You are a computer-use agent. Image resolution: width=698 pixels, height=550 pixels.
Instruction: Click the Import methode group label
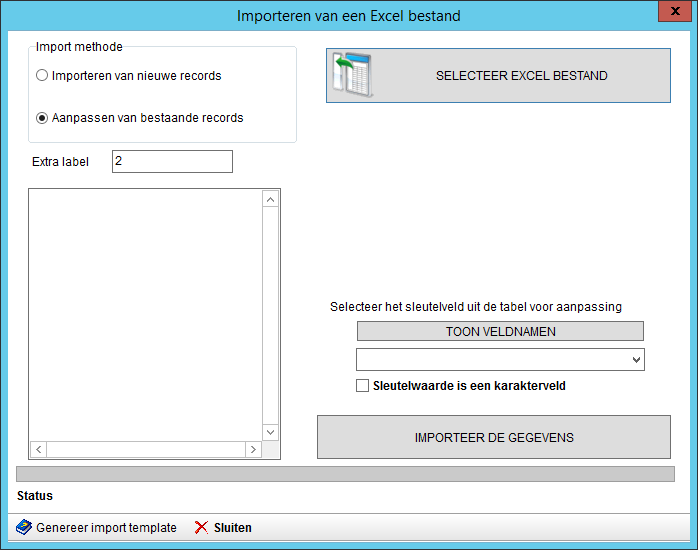point(79,47)
